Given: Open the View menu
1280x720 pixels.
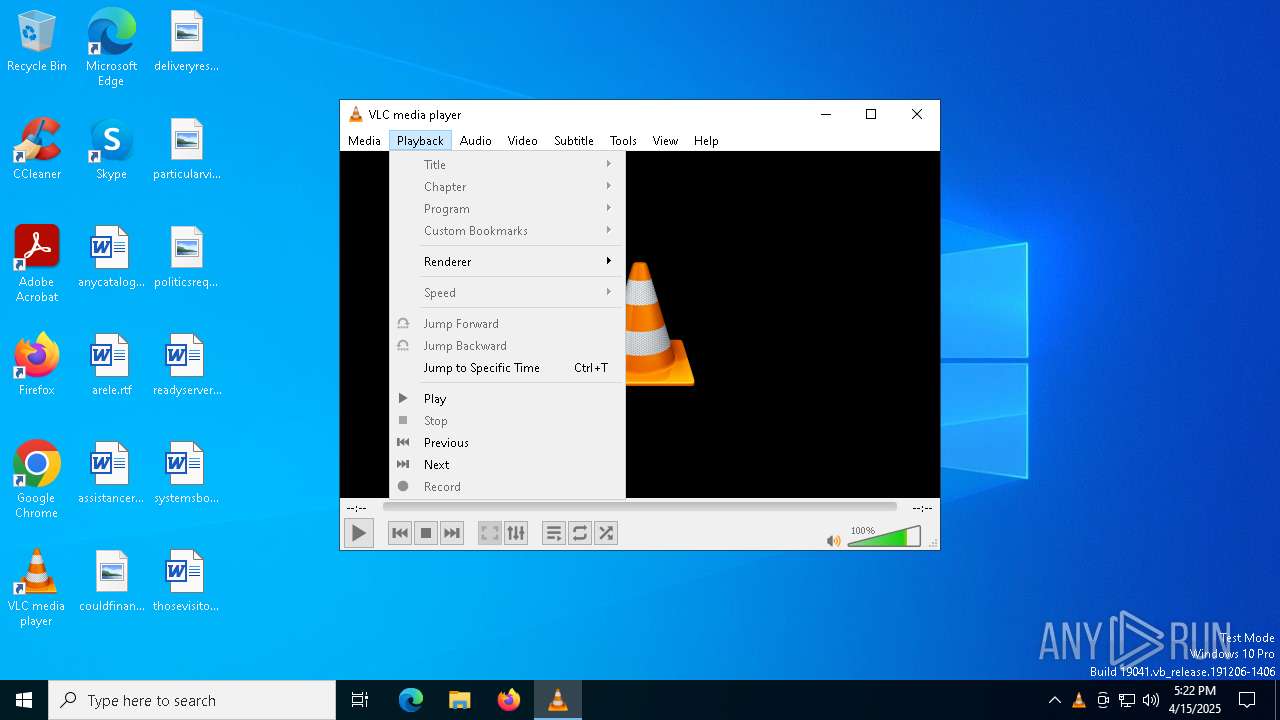Looking at the screenshot, I should coord(666,141).
